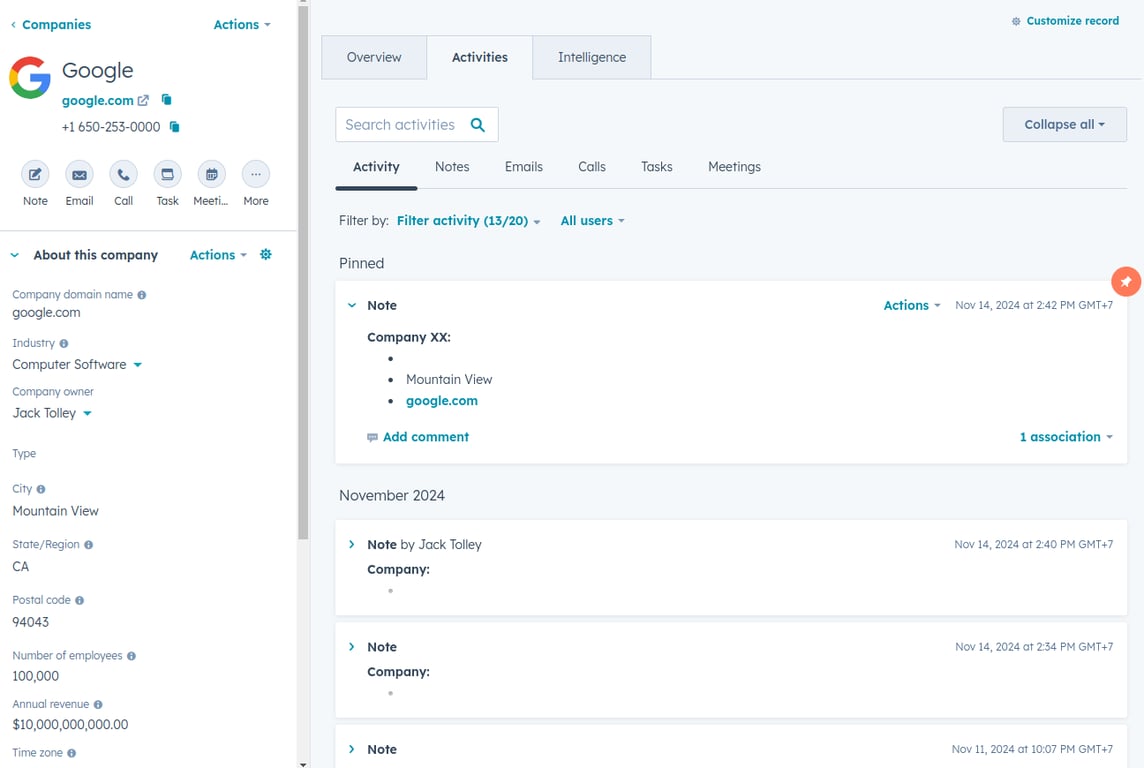This screenshot has width=1144, height=768.
Task: Click the Search activities field
Action: [x=402, y=125]
